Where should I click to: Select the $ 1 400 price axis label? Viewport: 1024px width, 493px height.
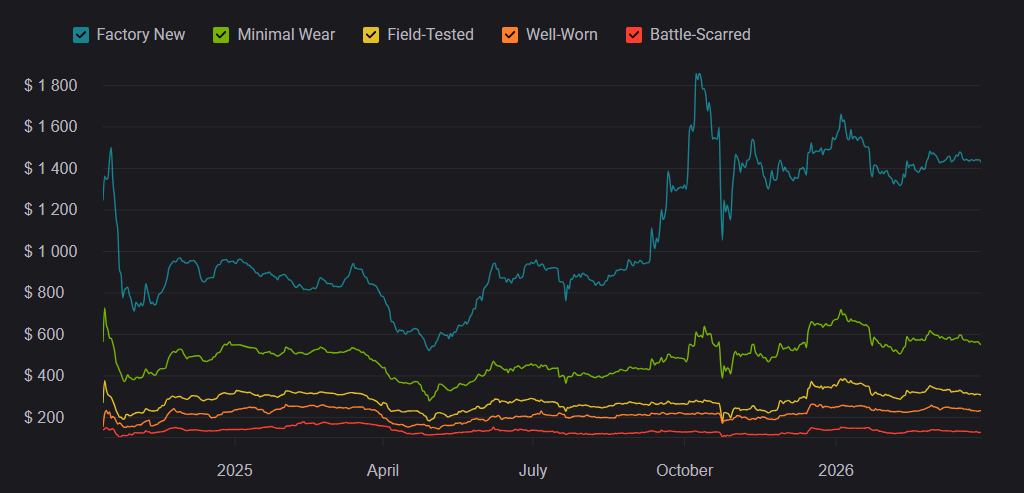point(51,168)
